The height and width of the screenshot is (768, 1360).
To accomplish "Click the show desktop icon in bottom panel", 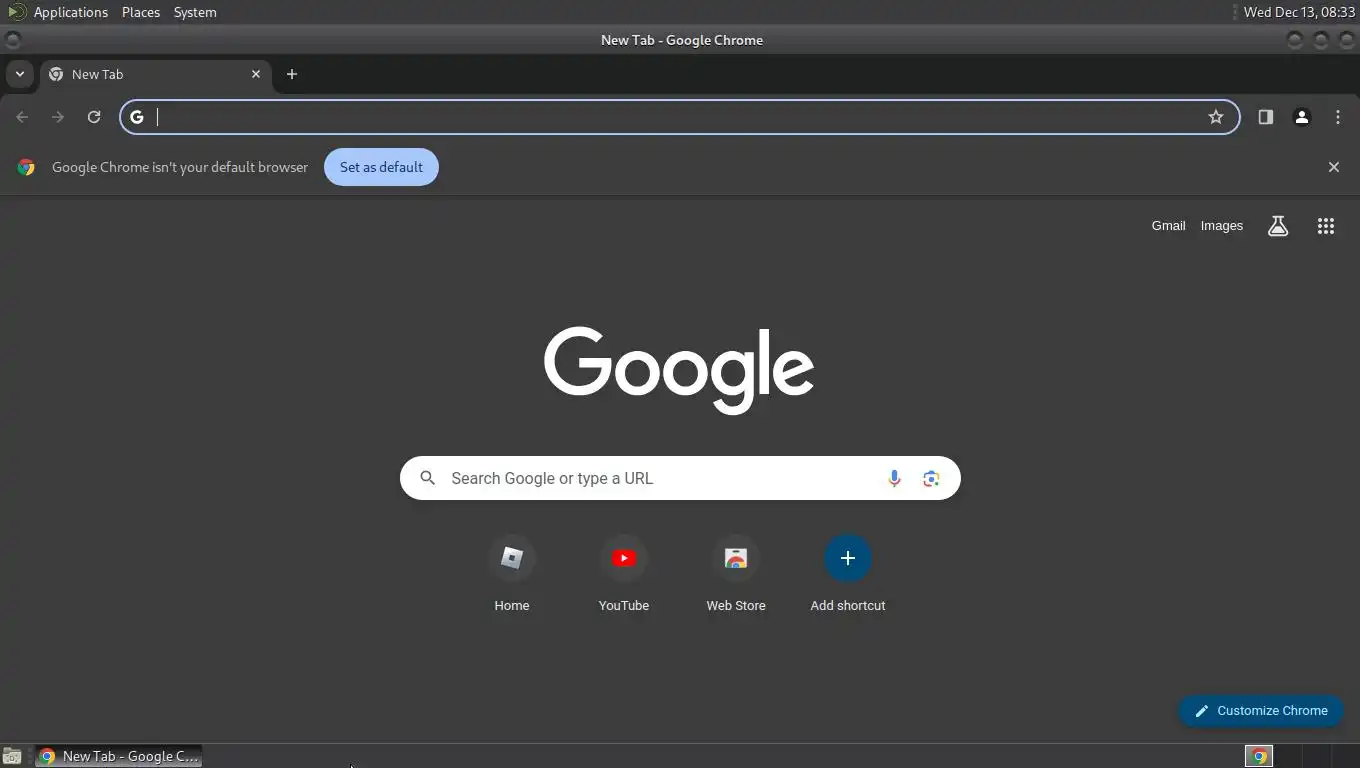I will [12, 756].
